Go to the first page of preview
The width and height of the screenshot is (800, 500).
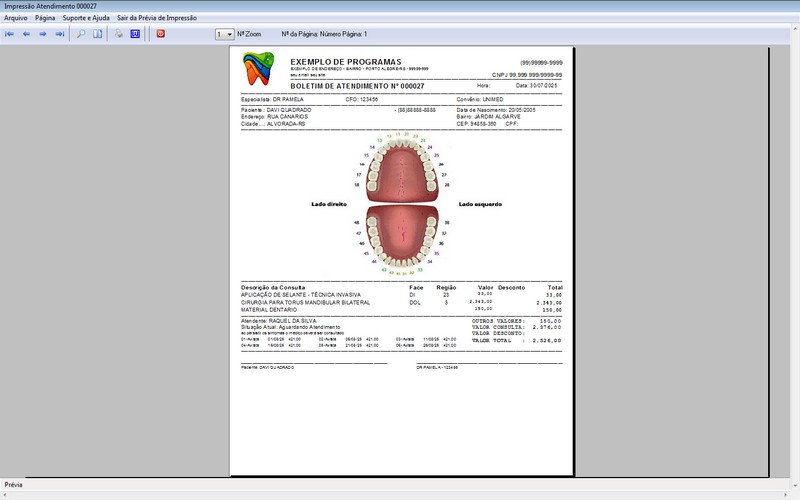tap(9, 34)
